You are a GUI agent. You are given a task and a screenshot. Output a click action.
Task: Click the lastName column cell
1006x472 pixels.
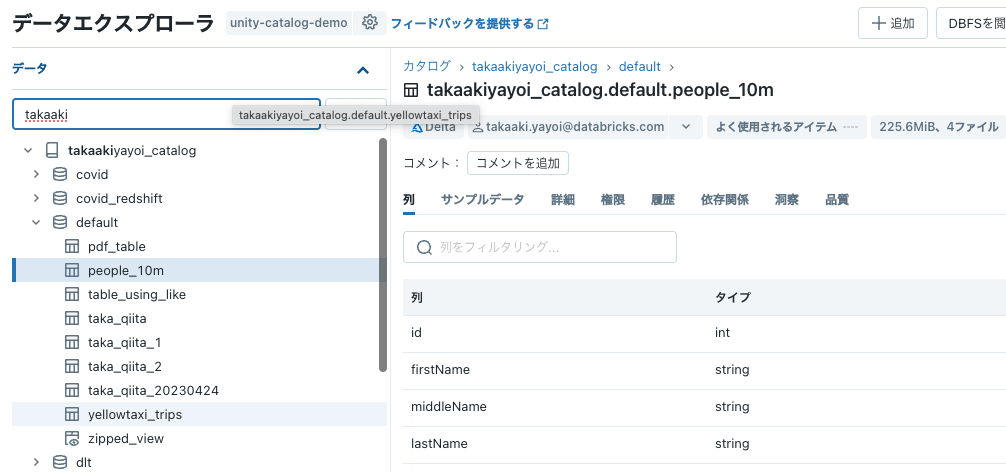coord(439,444)
